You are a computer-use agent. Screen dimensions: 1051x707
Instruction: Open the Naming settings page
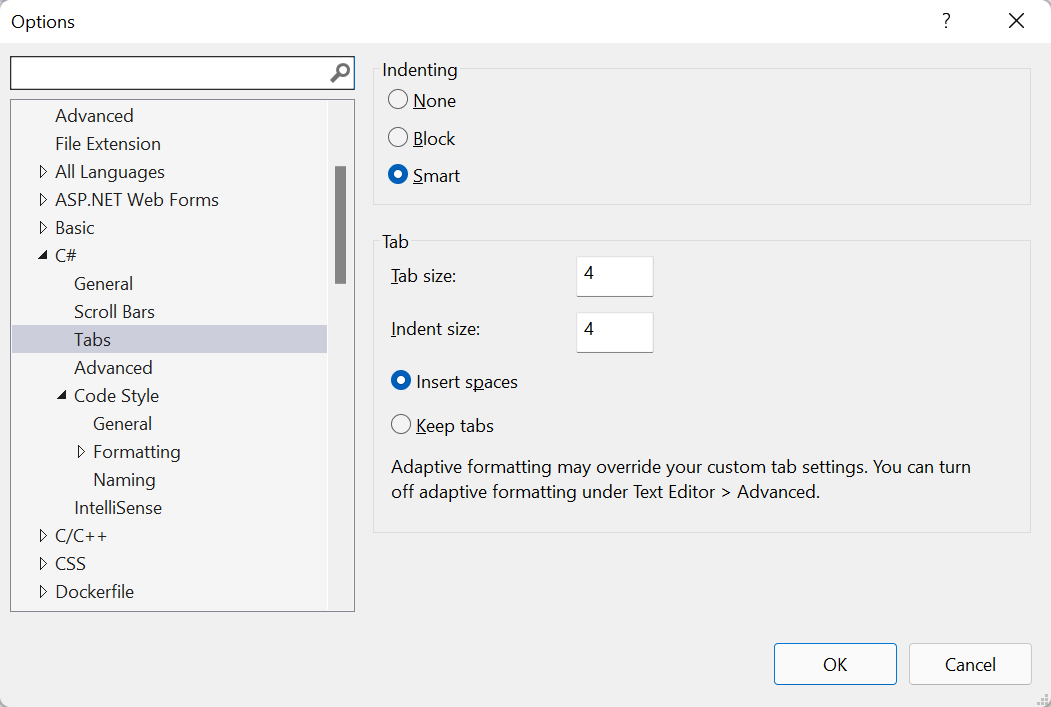click(124, 479)
